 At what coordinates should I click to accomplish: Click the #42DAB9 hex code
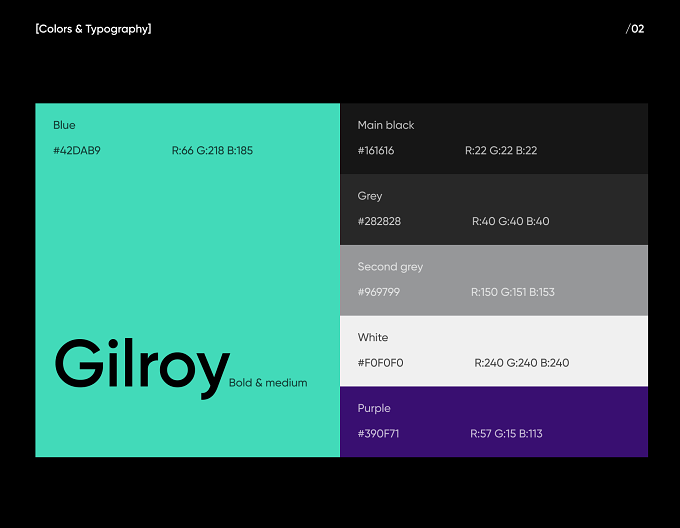(x=77, y=150)
